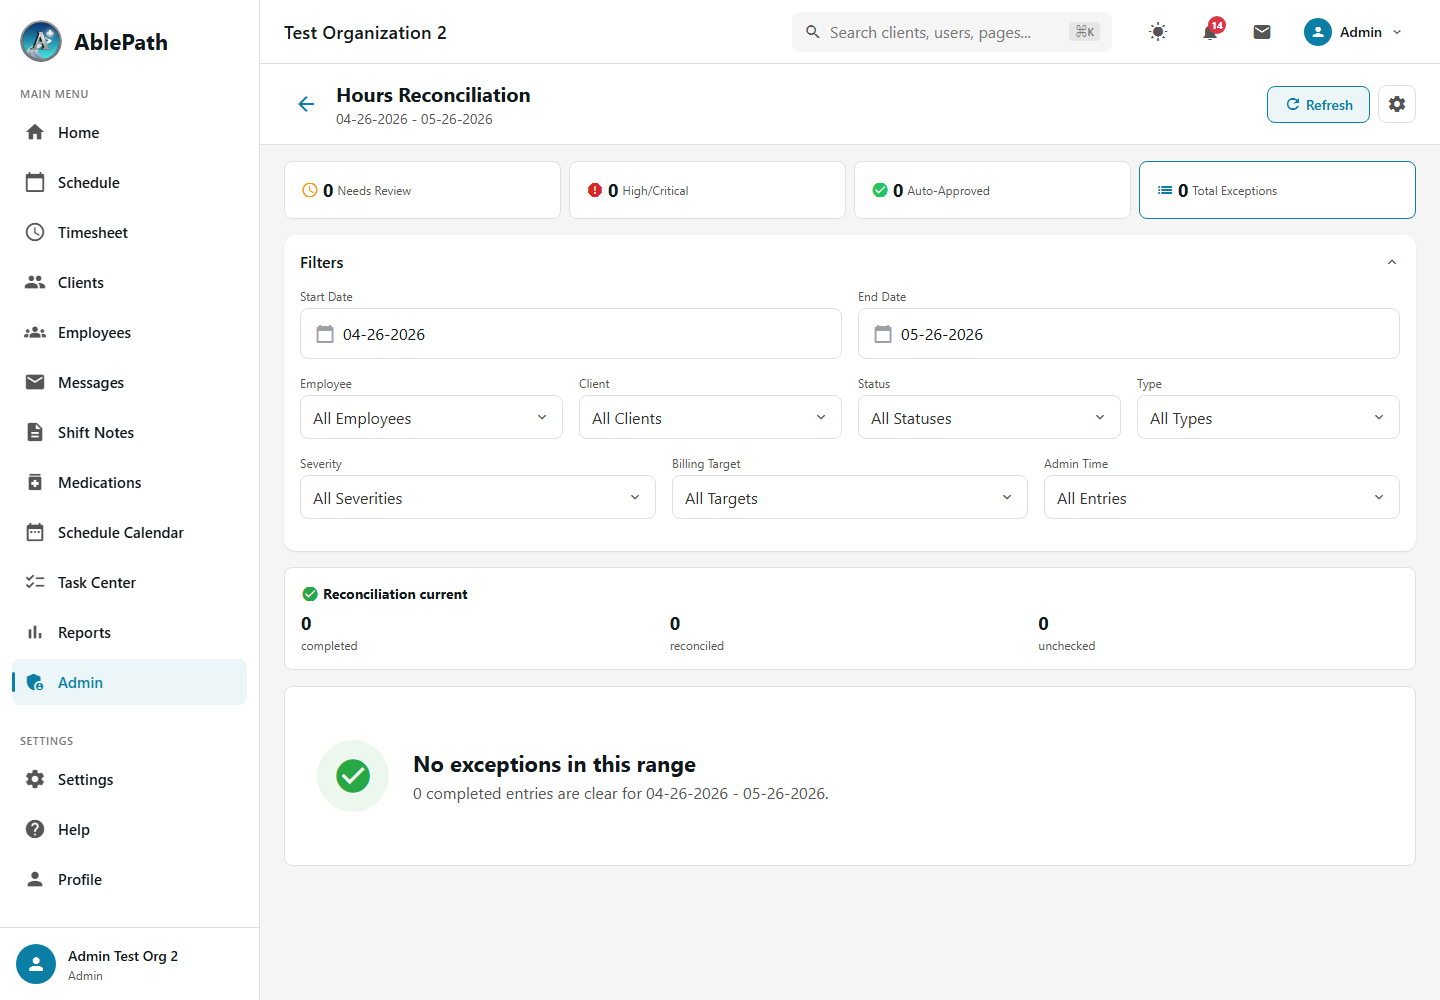Open notifications bell with 14 badge
The width and height of the screenshot is (1440, 1000).
point(1210,32)
